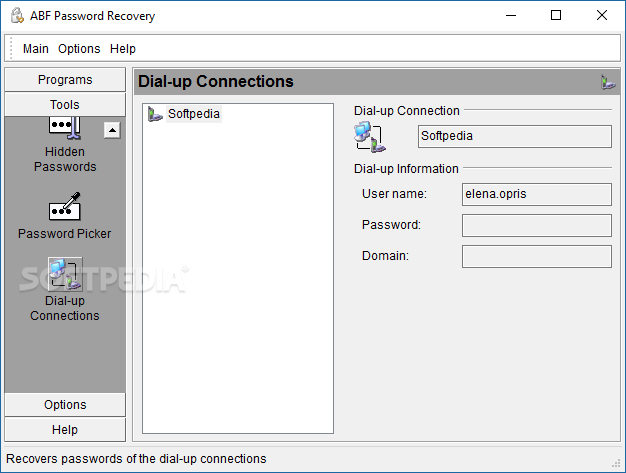Click the Password Picker label
Viewport: 626px width, 473px height.
pos(65,234)
